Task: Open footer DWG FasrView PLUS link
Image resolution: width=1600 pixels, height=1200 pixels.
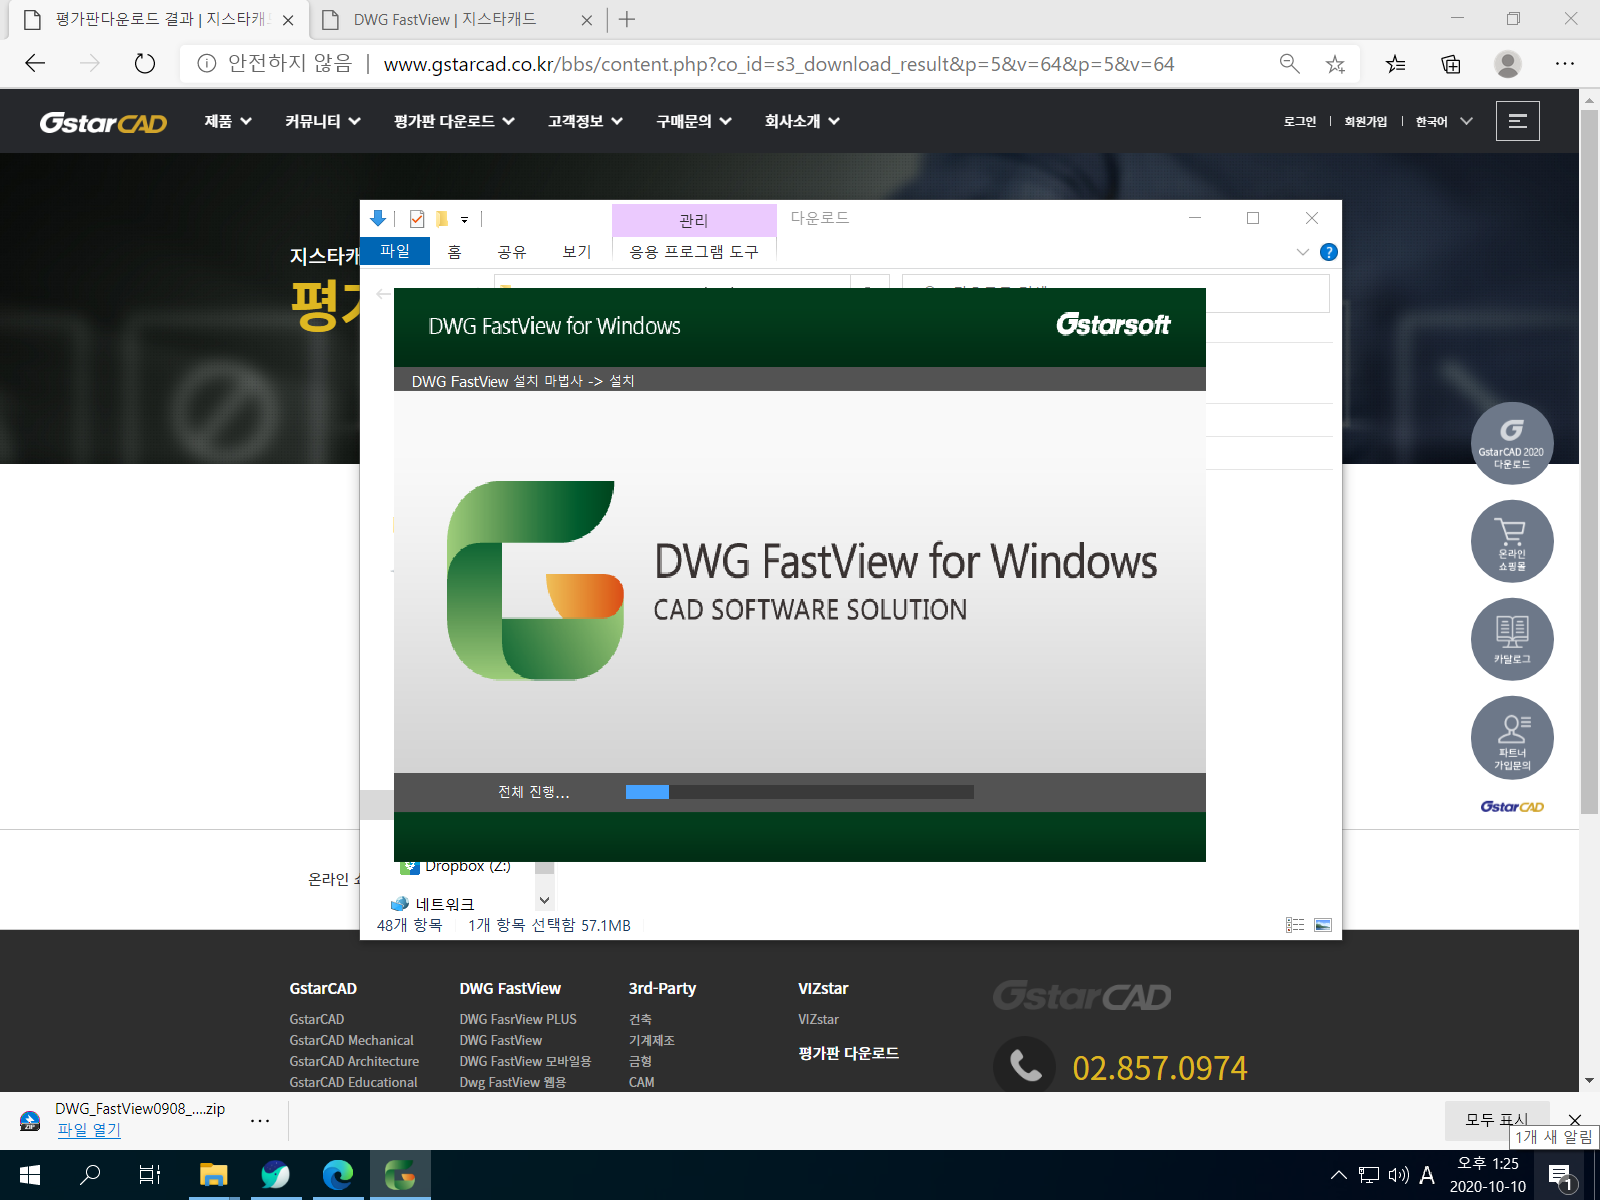Action: (518, 1019)
